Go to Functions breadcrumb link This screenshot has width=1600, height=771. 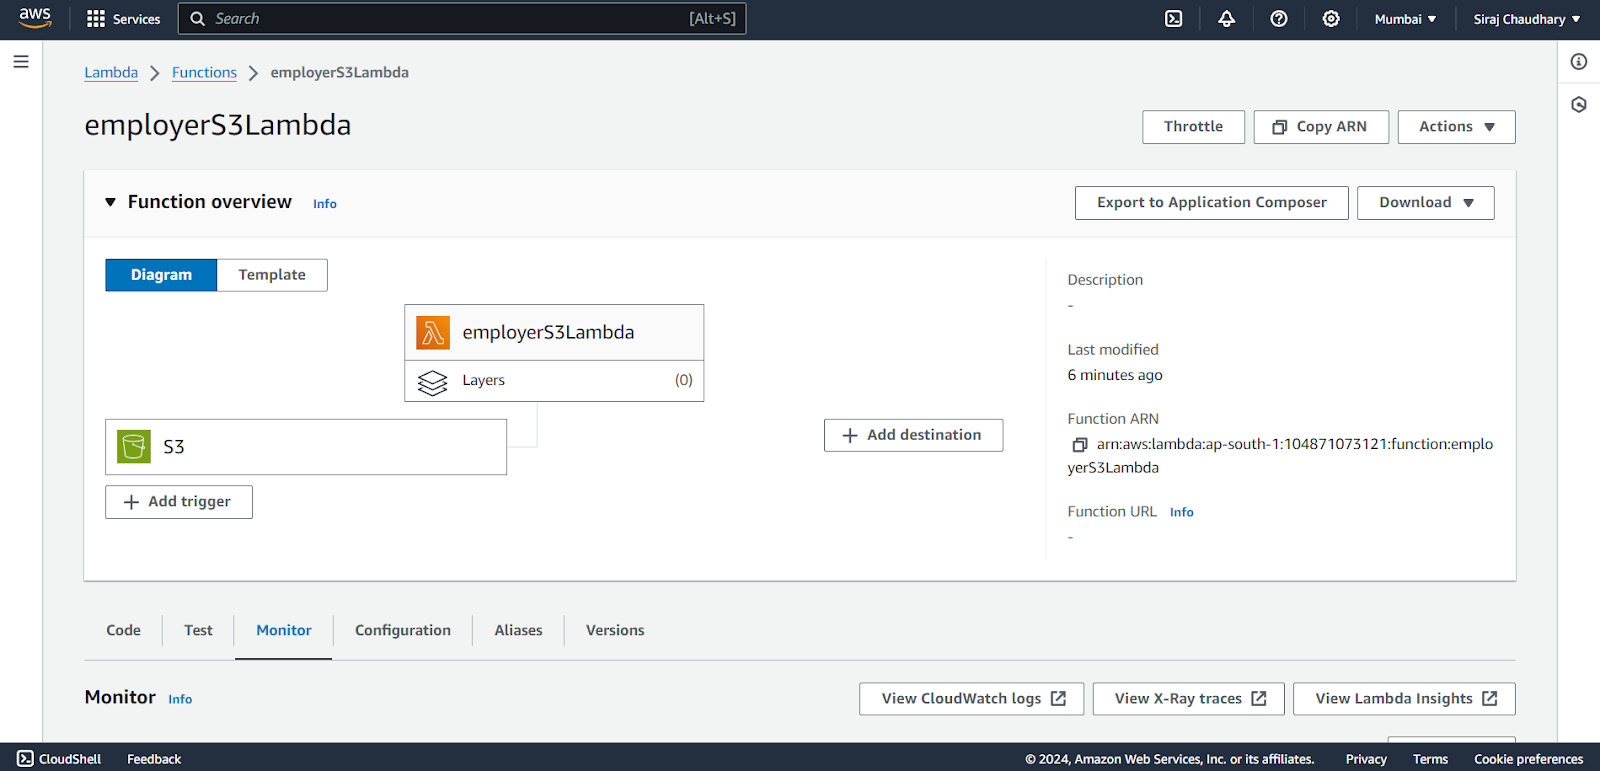click(x=204, y=73)
